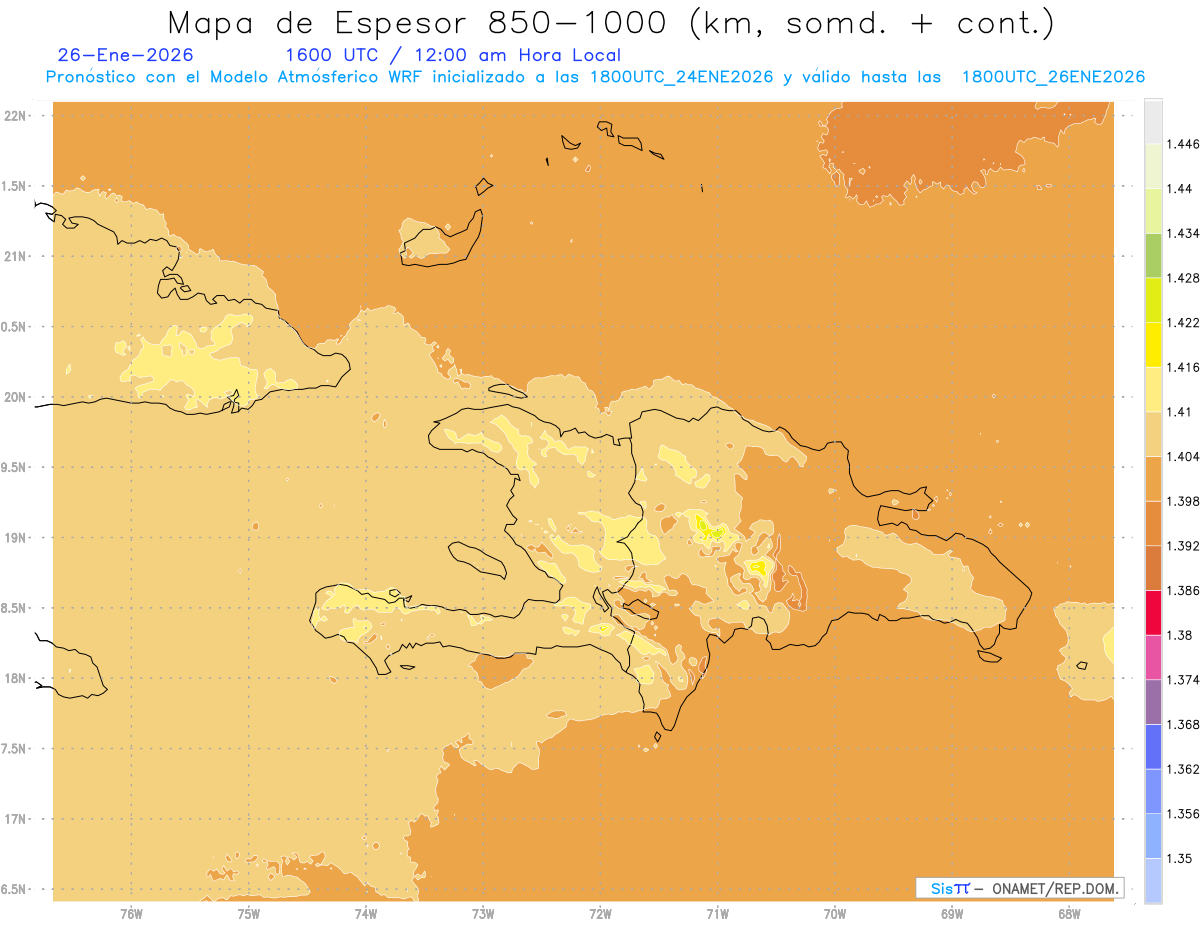1200x927 pixels.
Task: Click the '19N' latitude axis label
Action: (17, 537)
